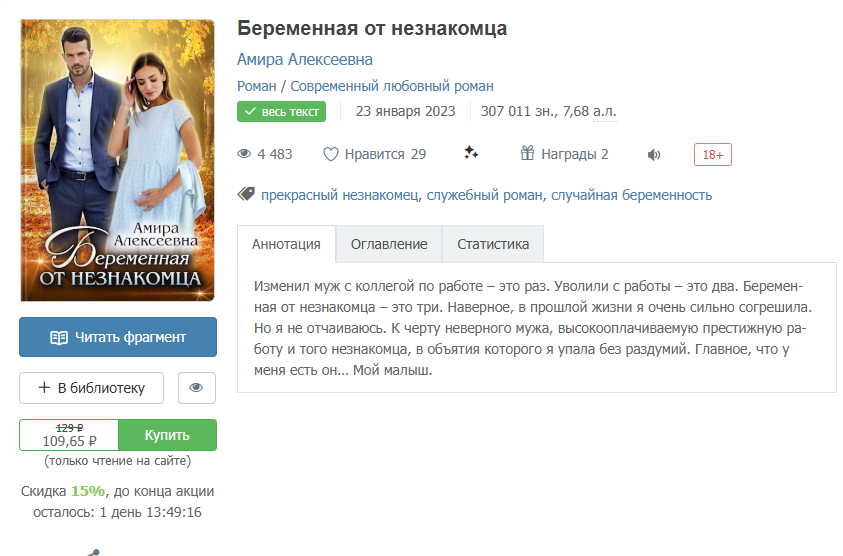Click the случайная беременность tag

[631, 195]
